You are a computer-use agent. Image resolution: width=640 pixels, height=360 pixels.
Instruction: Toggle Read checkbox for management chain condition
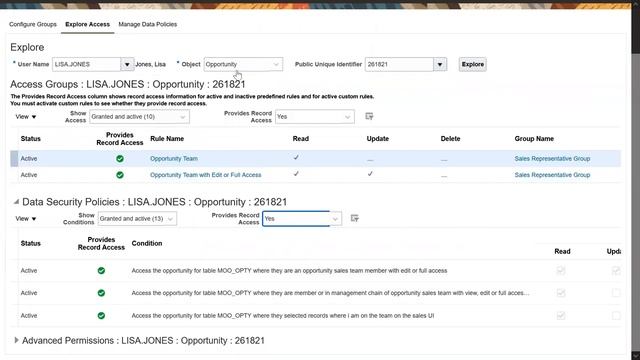[561, 293]
